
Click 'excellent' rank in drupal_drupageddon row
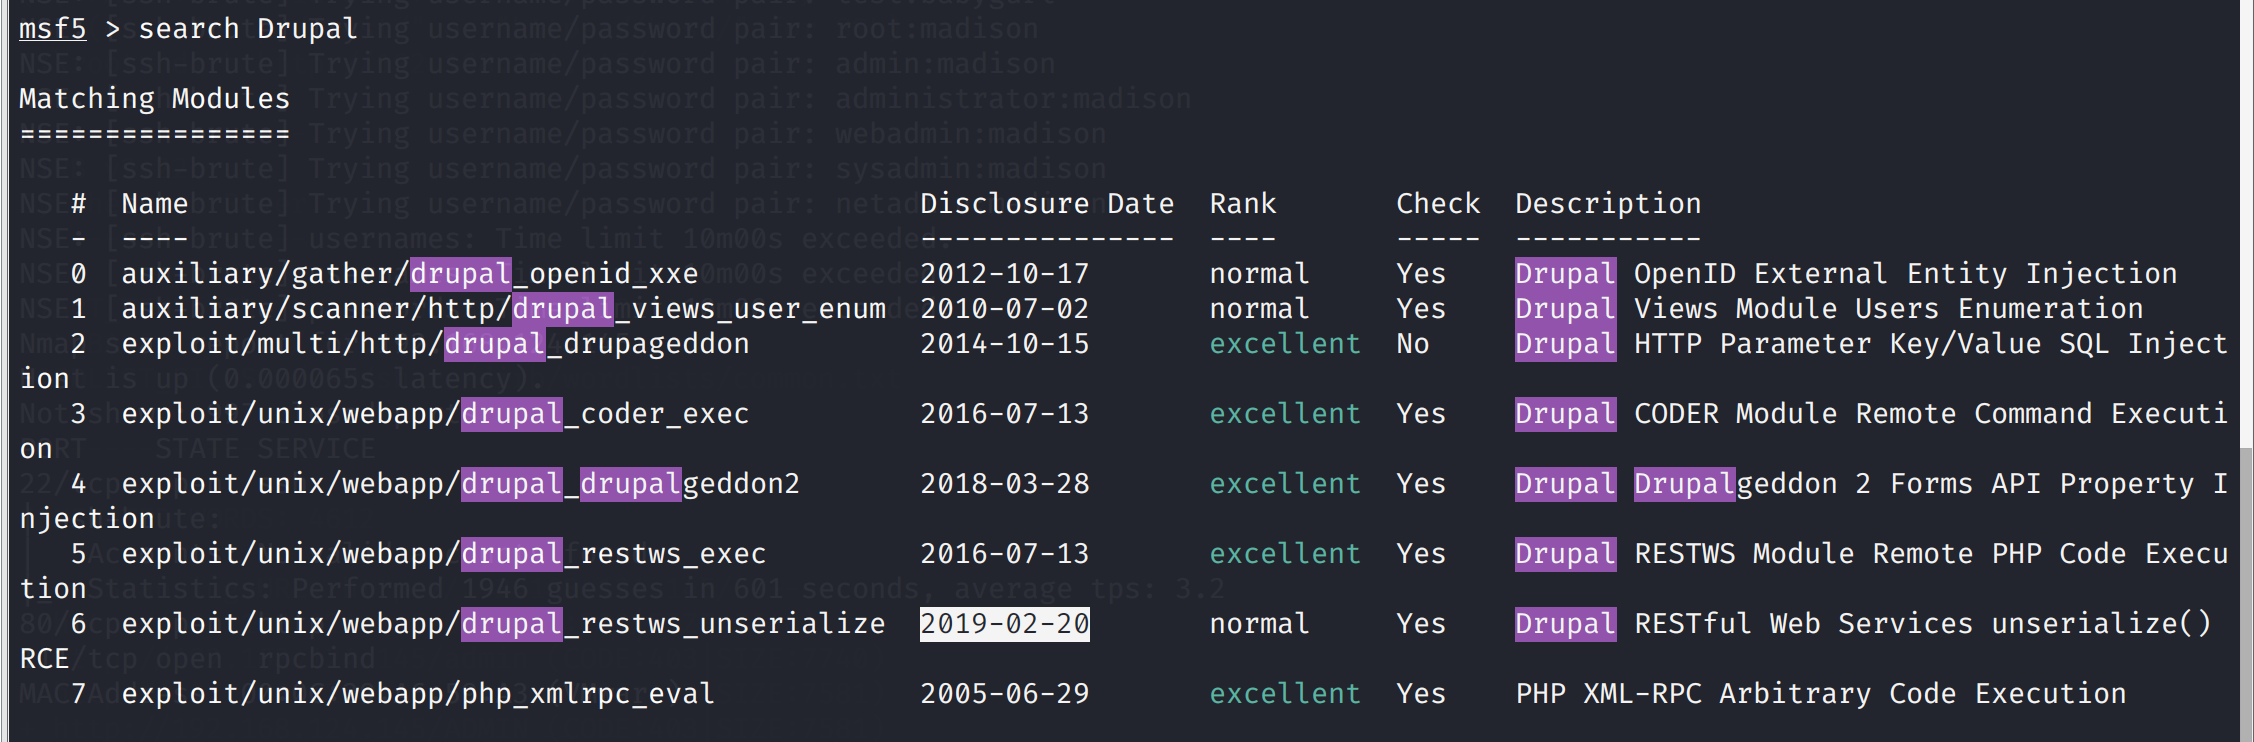1285,344
